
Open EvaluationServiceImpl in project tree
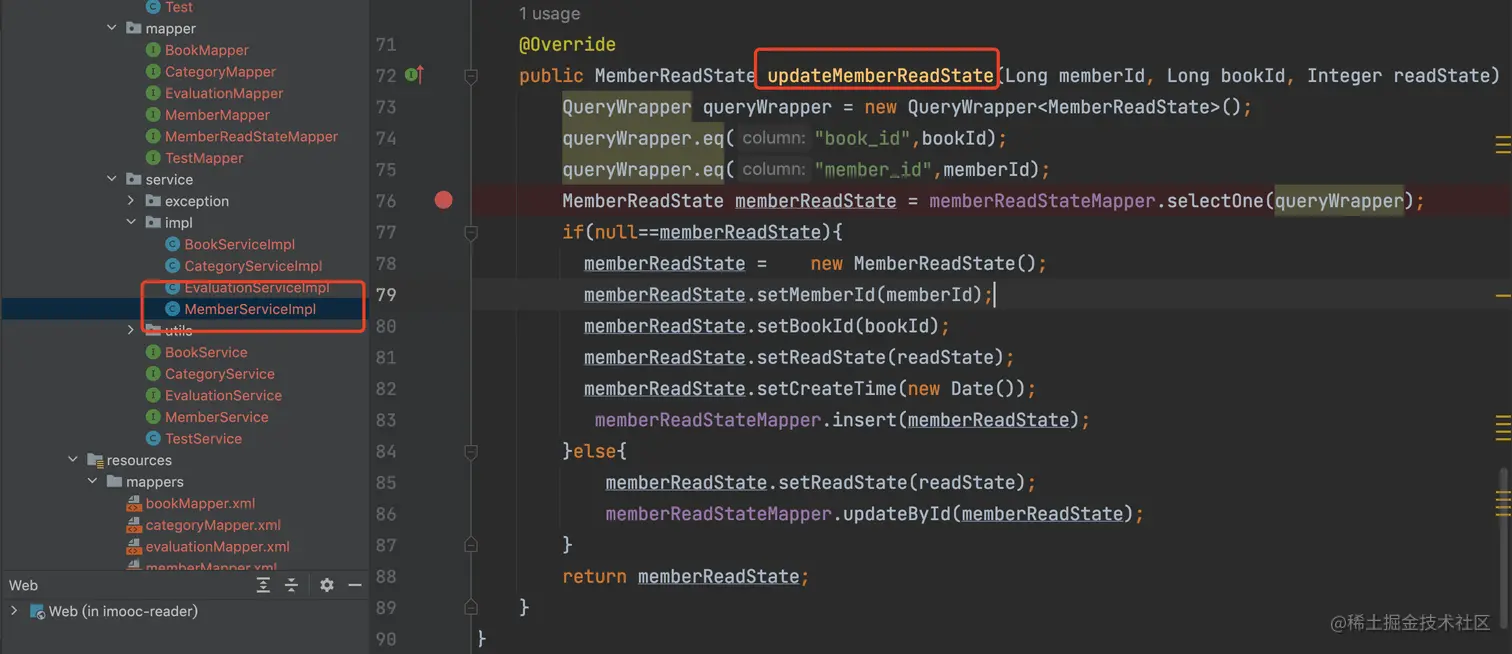pos(257,287)
